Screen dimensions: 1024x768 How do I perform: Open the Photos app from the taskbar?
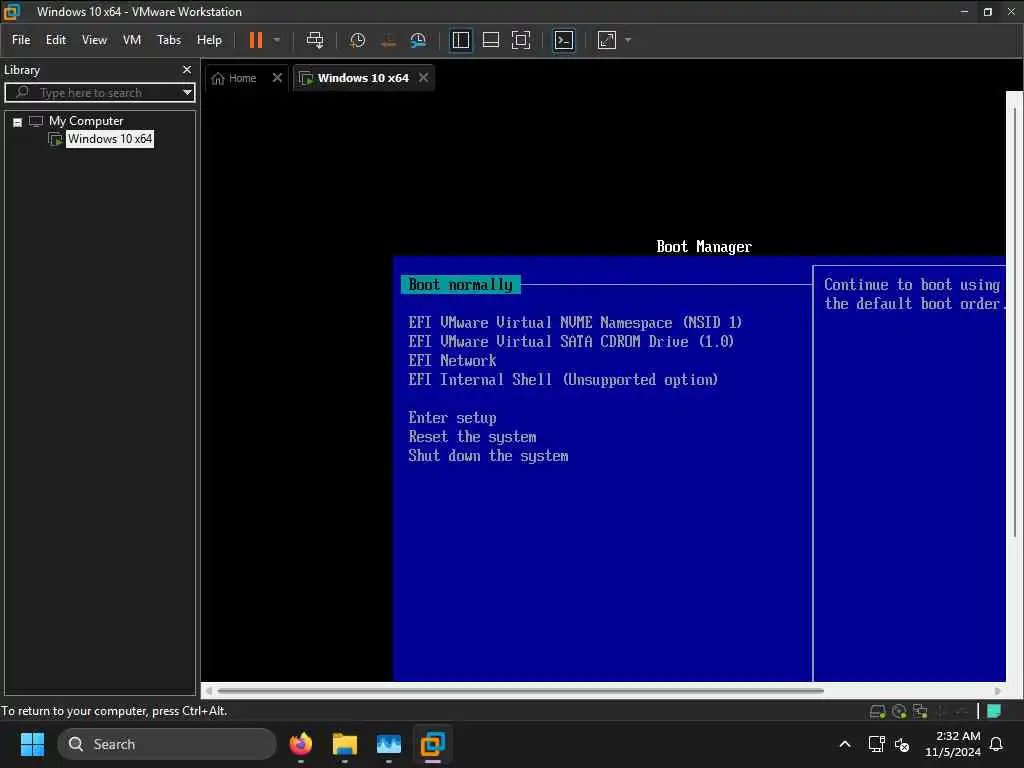tap(389, 744)
